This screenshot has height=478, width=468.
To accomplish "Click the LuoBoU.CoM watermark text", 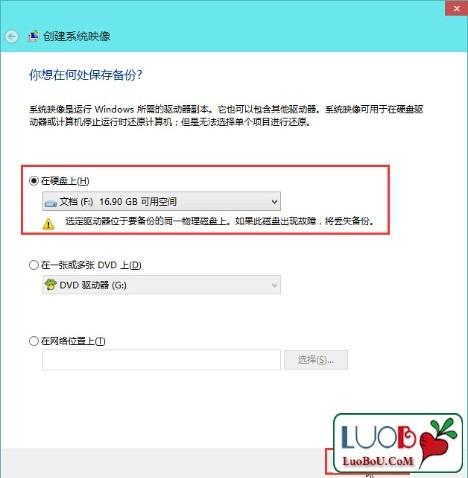I will (378, 461).
